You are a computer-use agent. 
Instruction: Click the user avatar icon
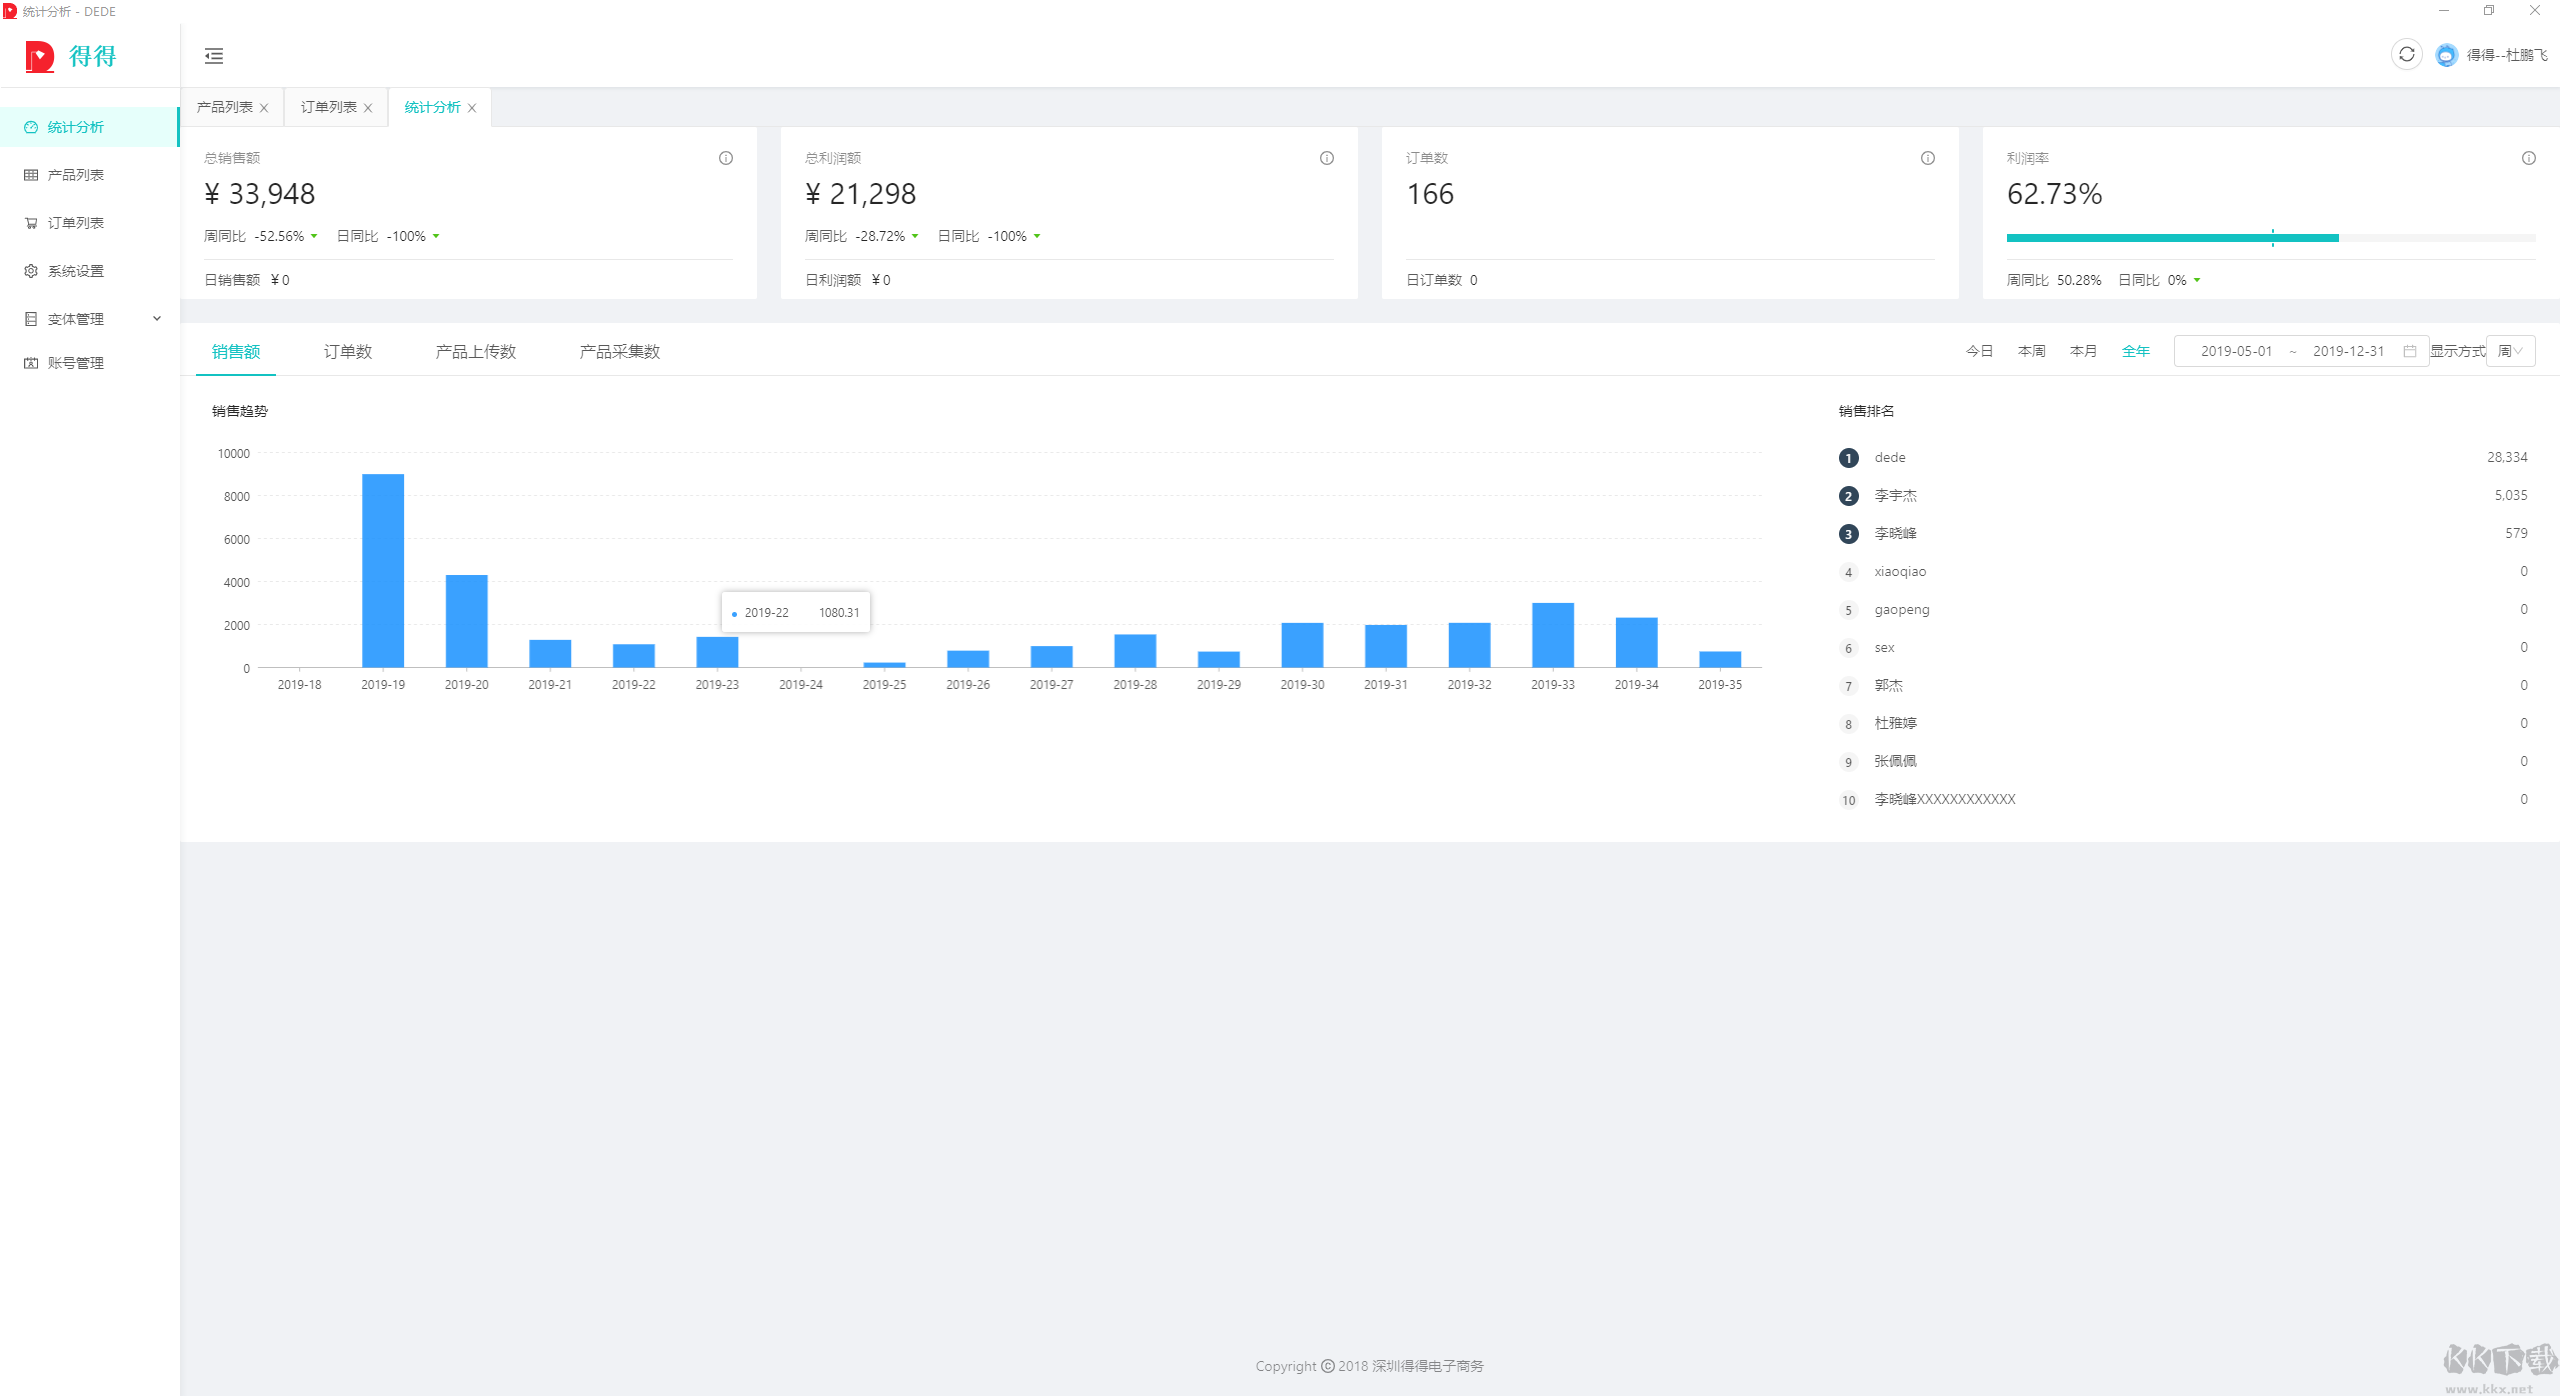[x=2446, y=55]
